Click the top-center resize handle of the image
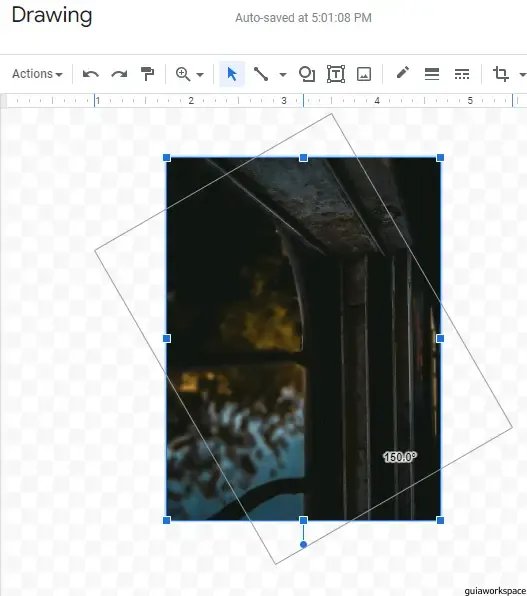 [x=303, y=157]
